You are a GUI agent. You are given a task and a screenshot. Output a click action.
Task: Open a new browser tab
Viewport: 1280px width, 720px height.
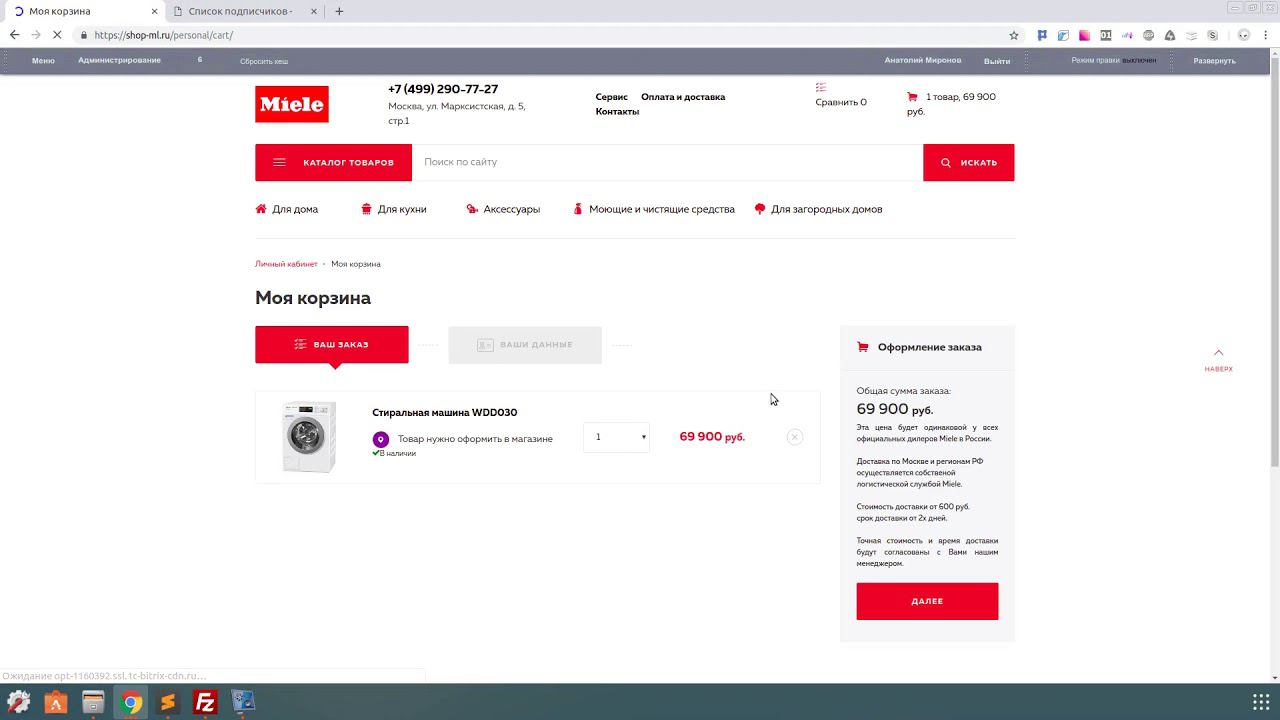339,11
